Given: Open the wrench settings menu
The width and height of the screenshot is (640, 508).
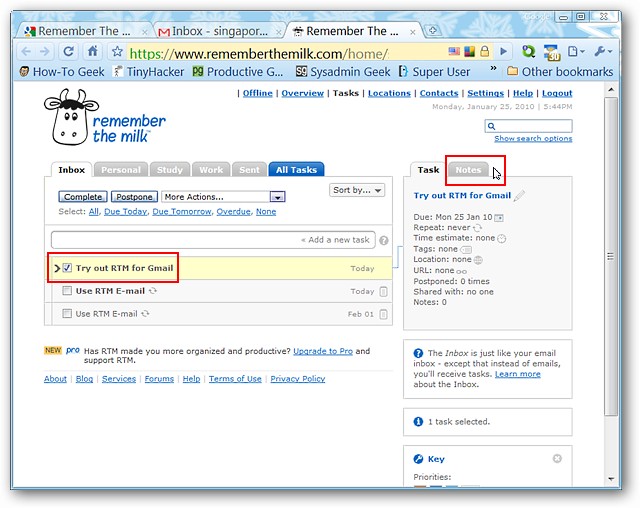Looking at the screenshot, I should [x=603, y=51].
